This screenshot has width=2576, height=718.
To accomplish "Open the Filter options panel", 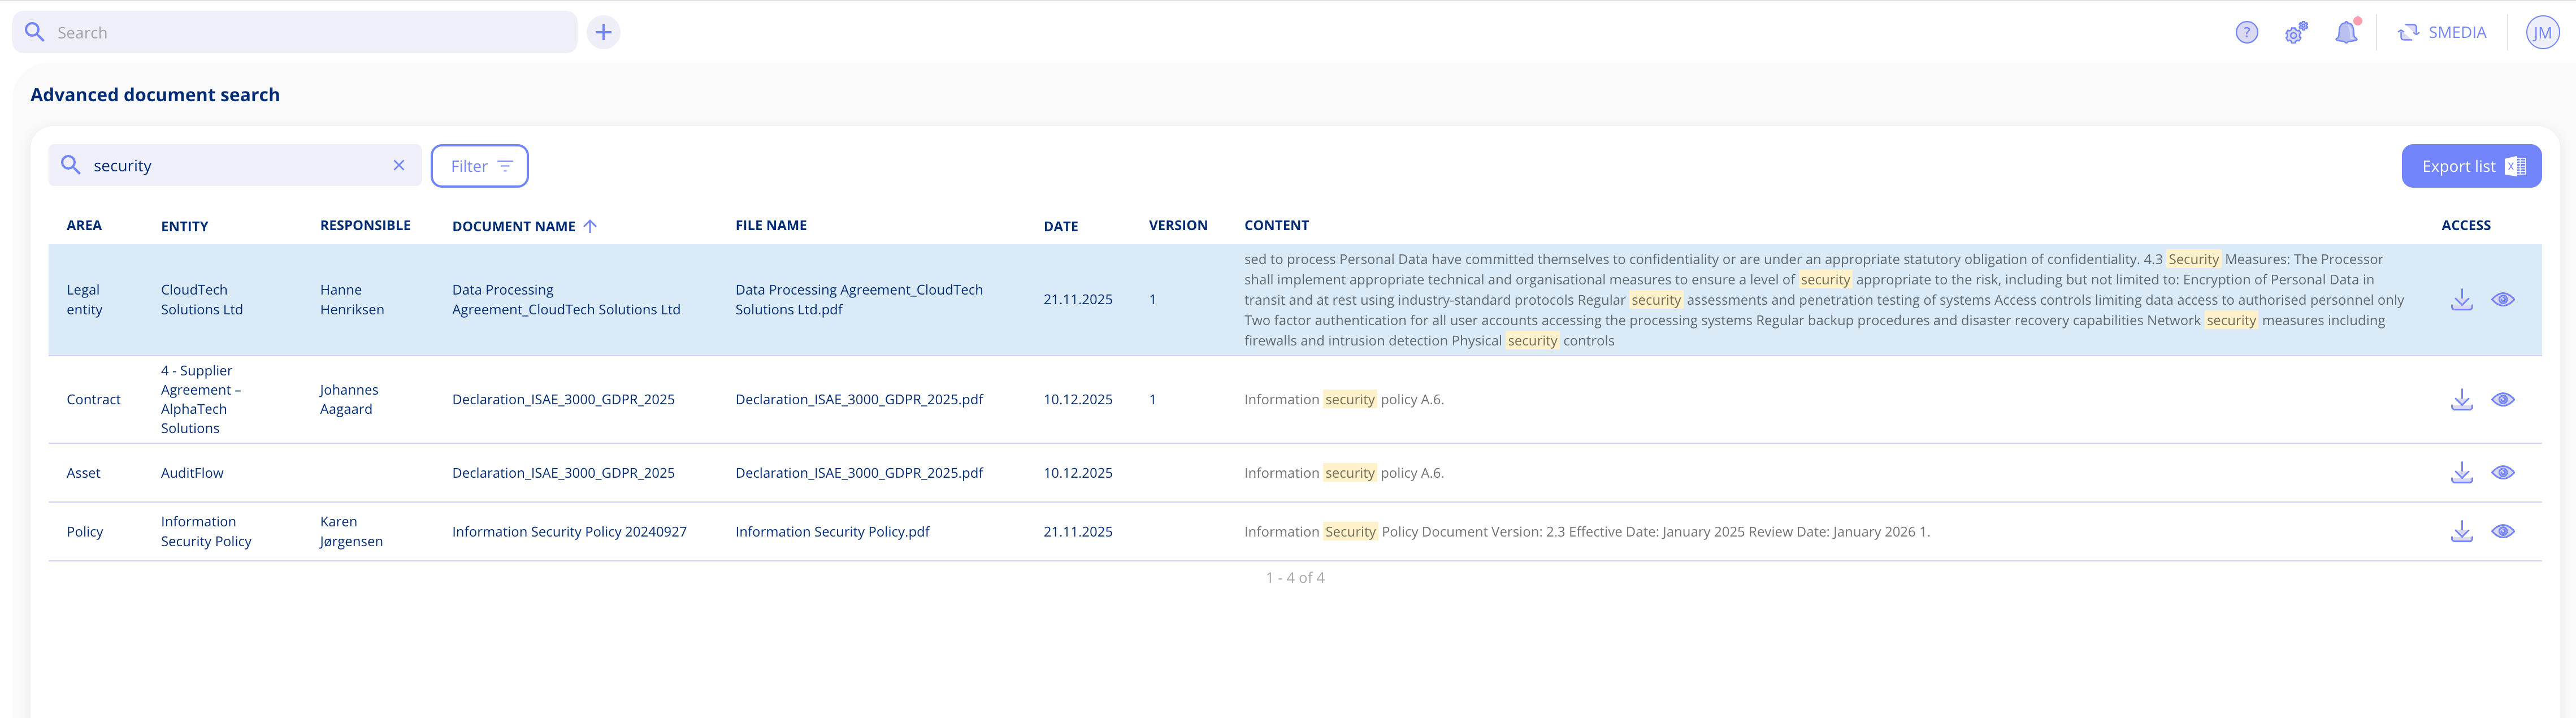I will (x=480, y=166).
